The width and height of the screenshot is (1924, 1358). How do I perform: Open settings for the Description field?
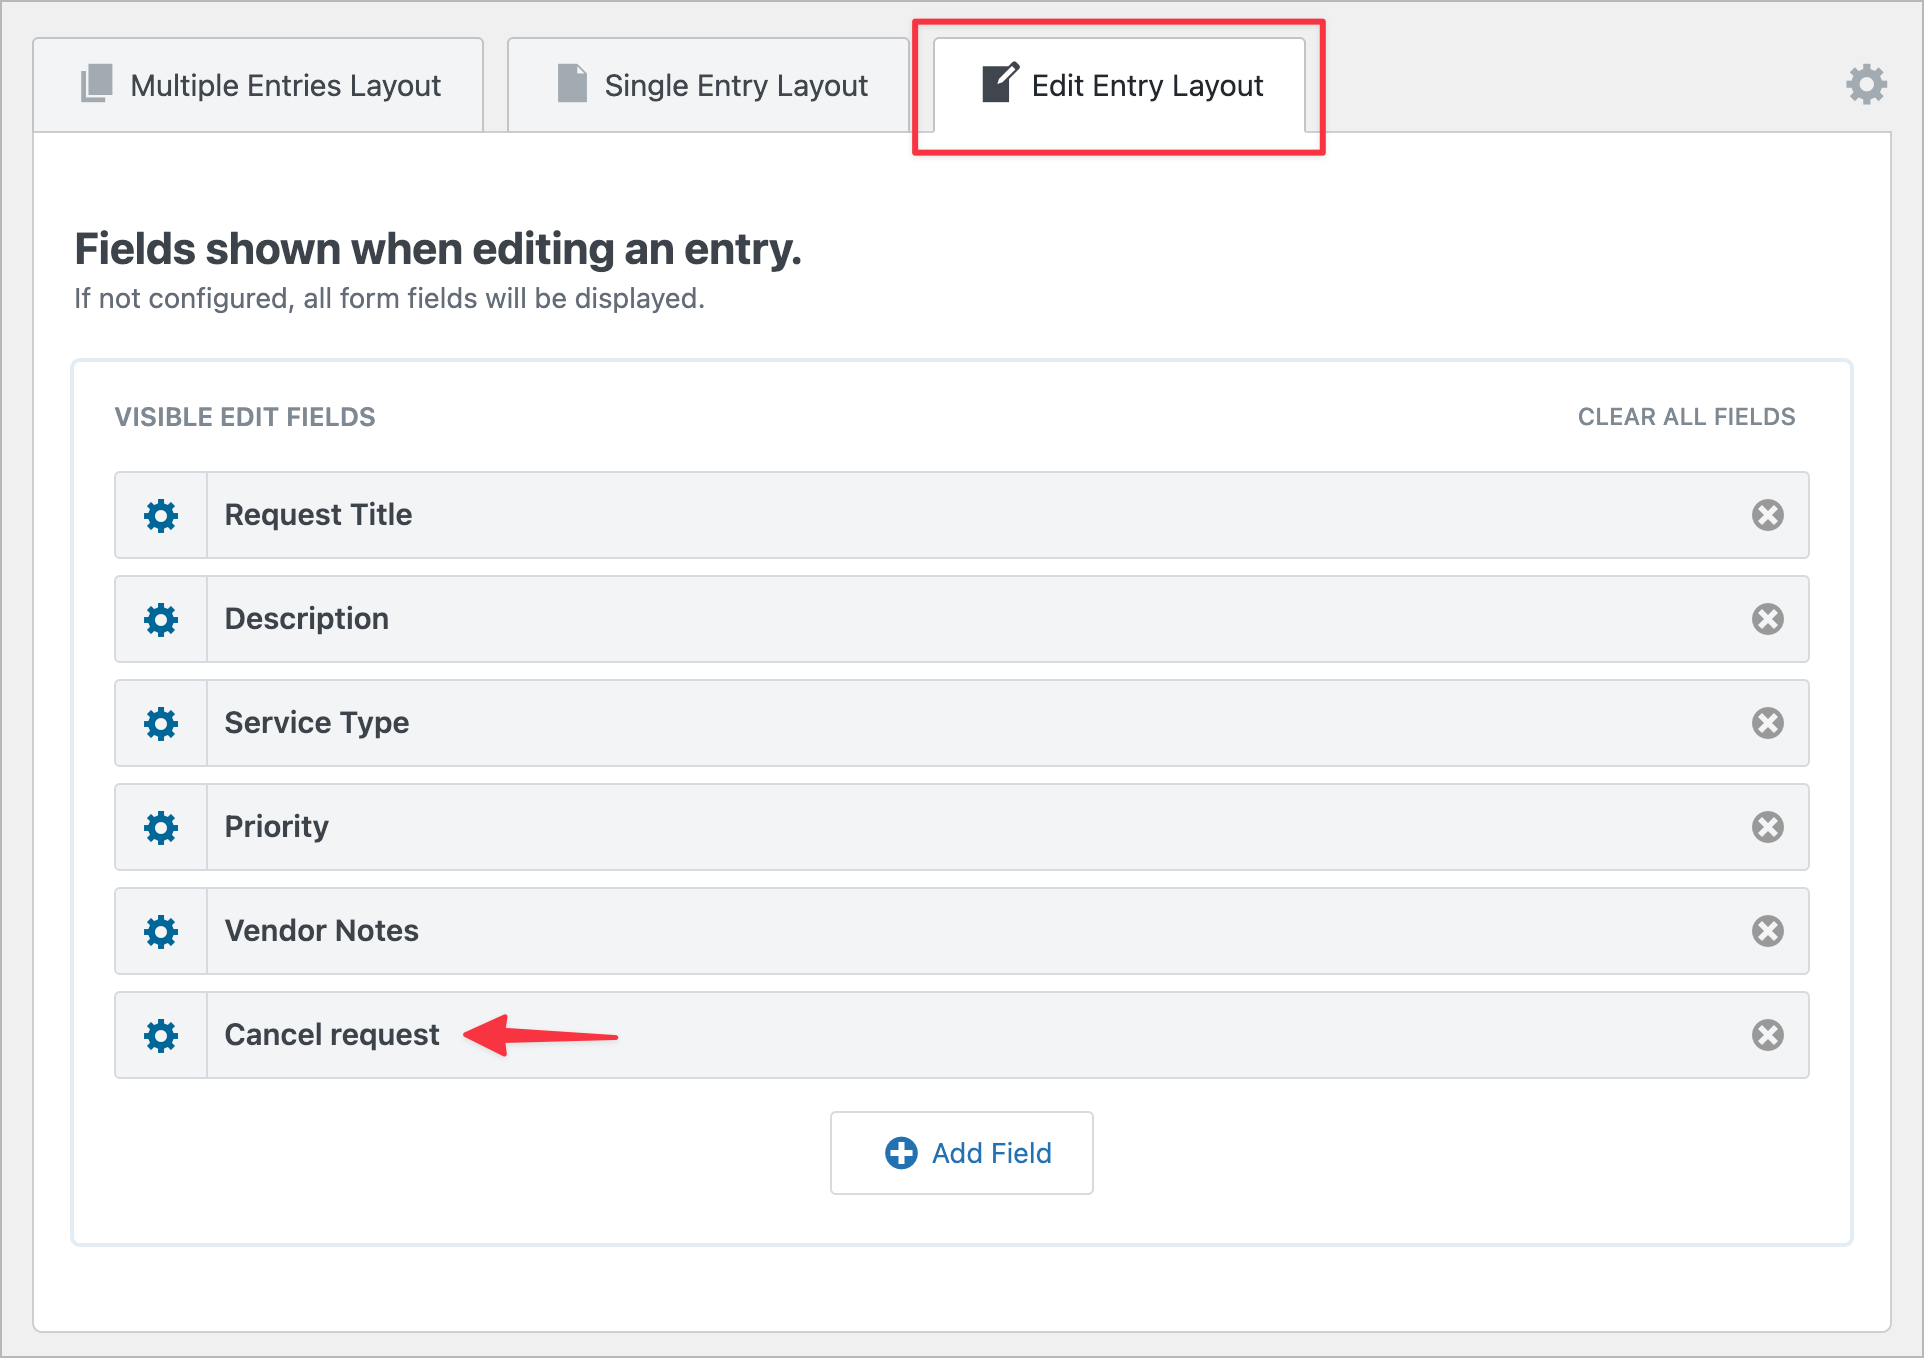click(x=161, y=619)
